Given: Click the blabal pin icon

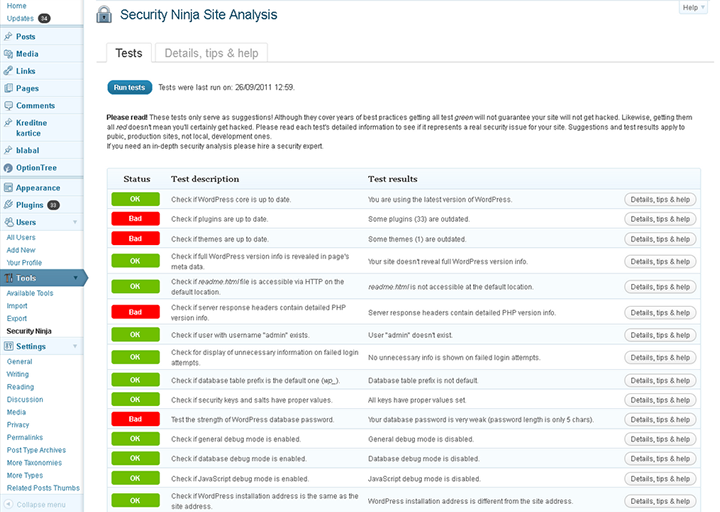Looking at the screenshot, I should pyautogui.click(x=8, y=150).
